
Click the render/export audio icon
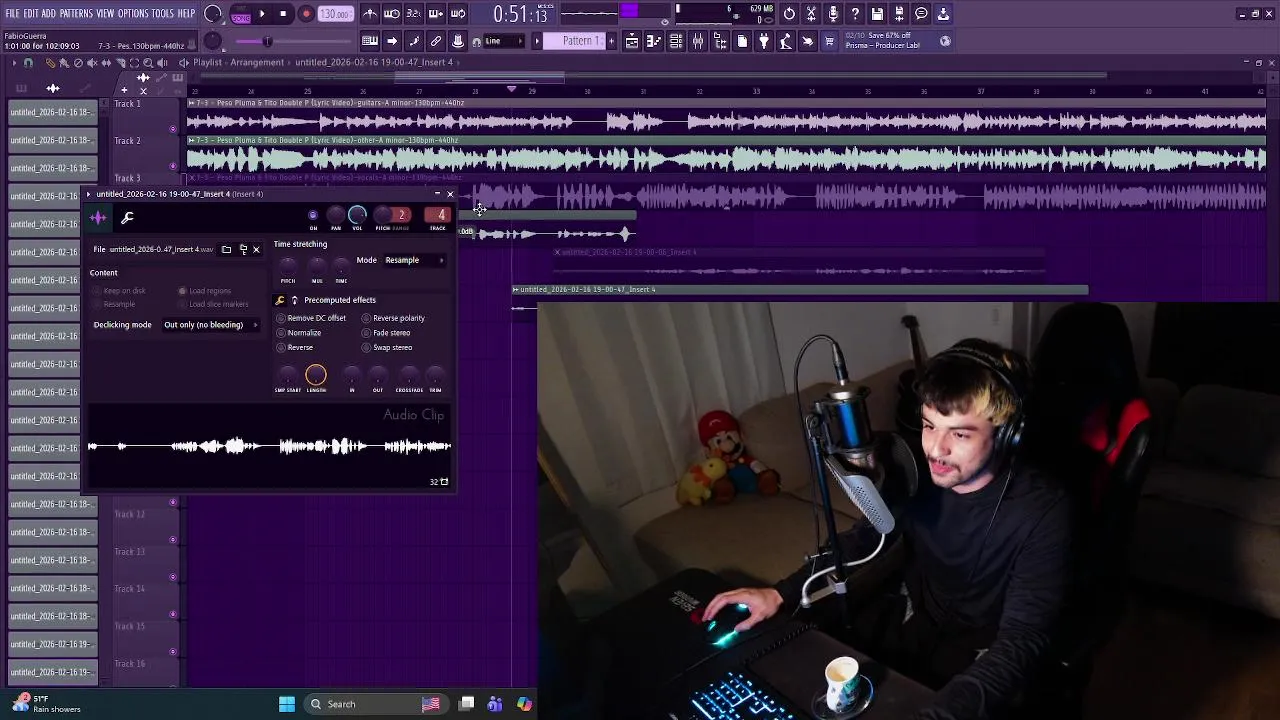(899, 14)
